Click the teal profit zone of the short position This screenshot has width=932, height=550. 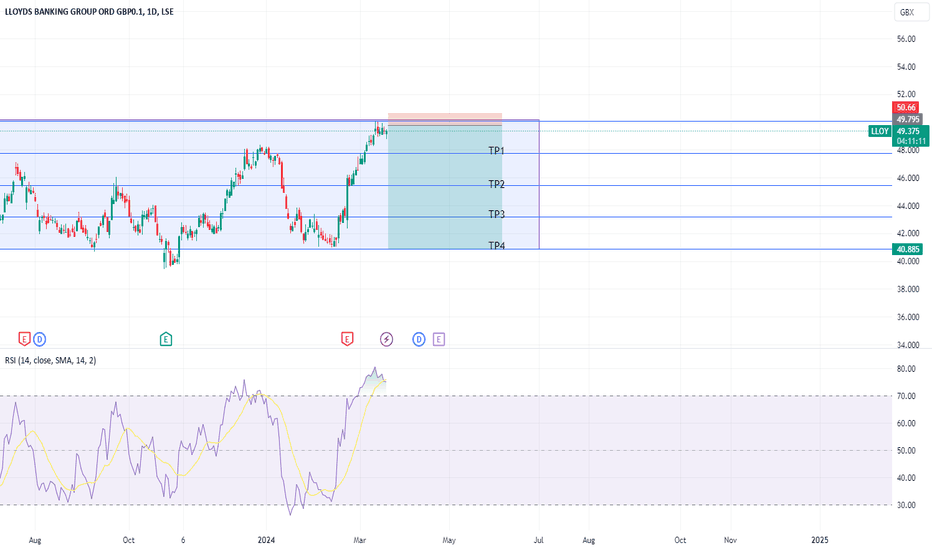(445, 187)
